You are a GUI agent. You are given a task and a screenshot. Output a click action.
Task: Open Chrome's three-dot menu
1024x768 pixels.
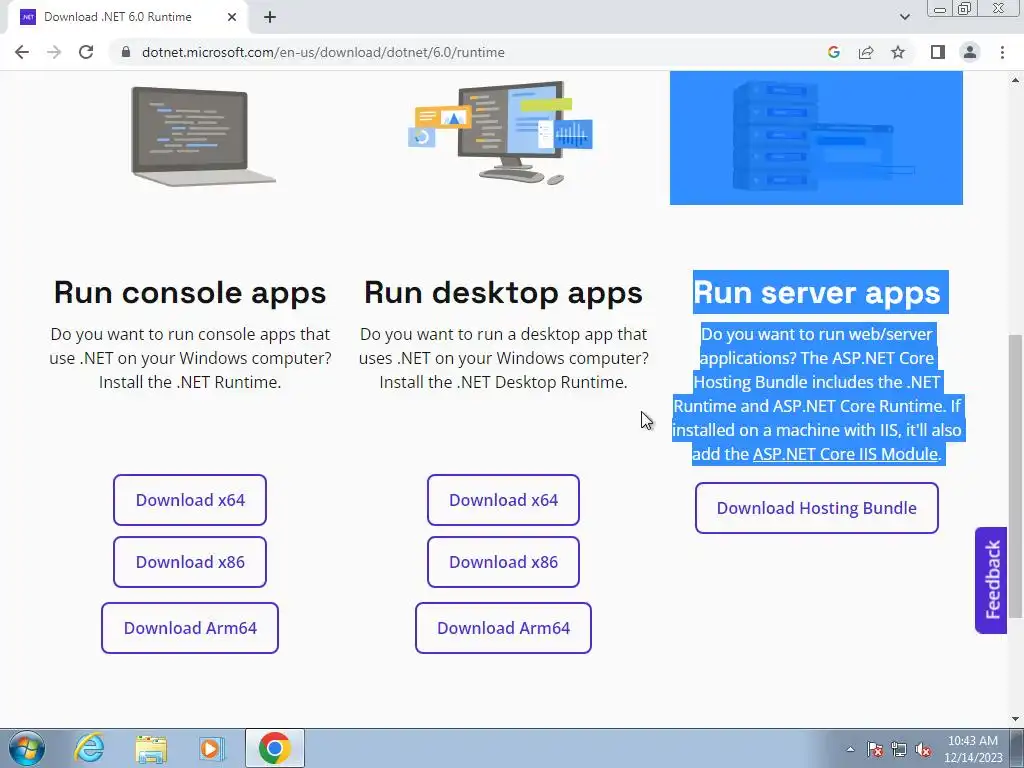point(1002,52)
